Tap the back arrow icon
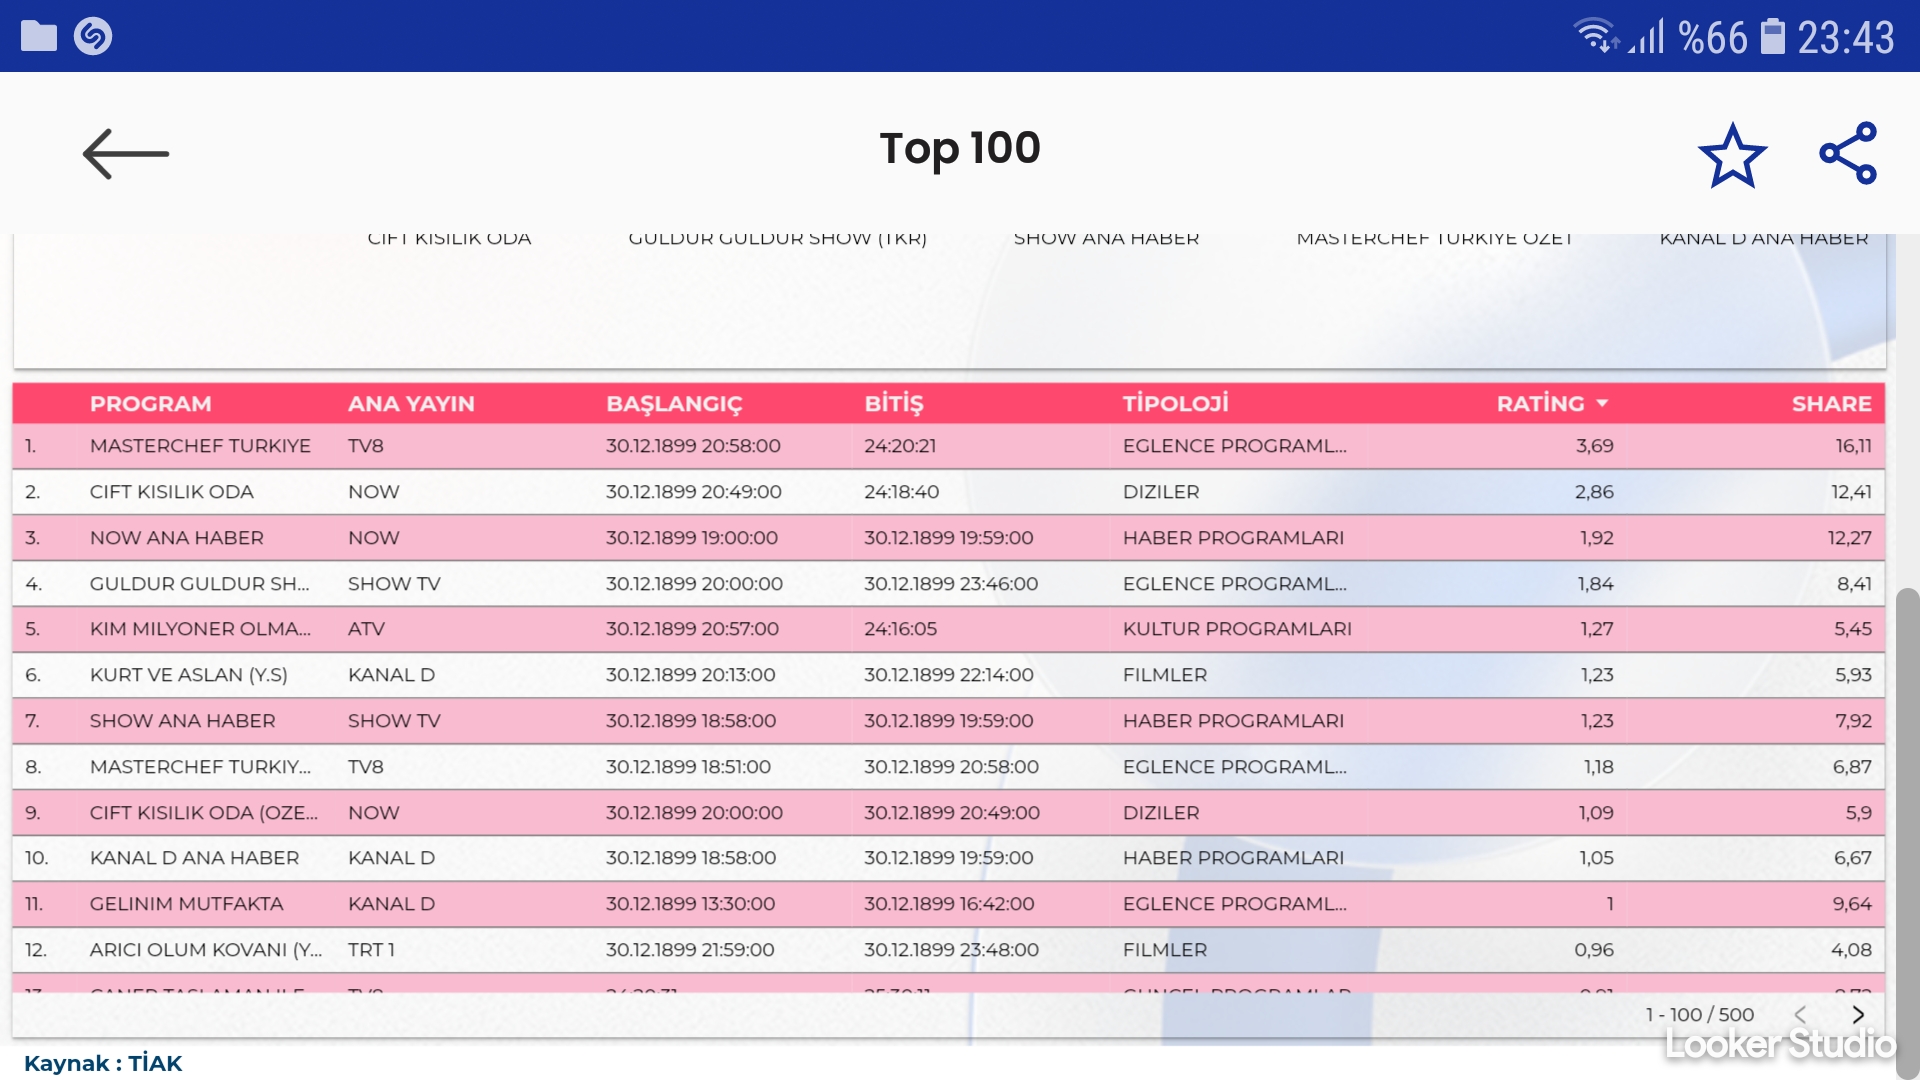 coord(125,154)
